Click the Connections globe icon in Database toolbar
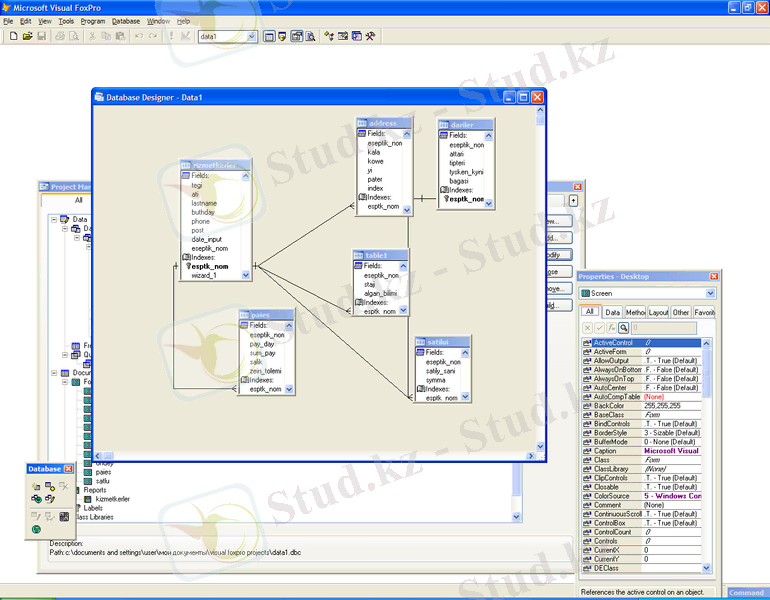 tap(36, 529)
